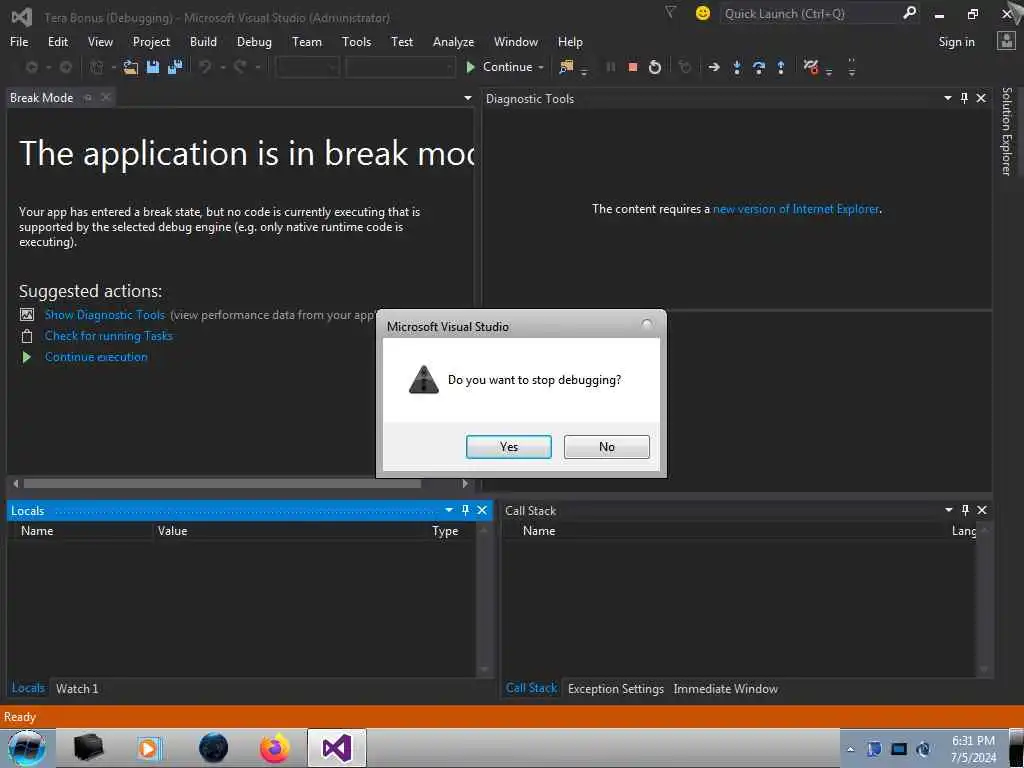Click the notifications flag icon
This screenshot has height=768, width=1024.
670,12
